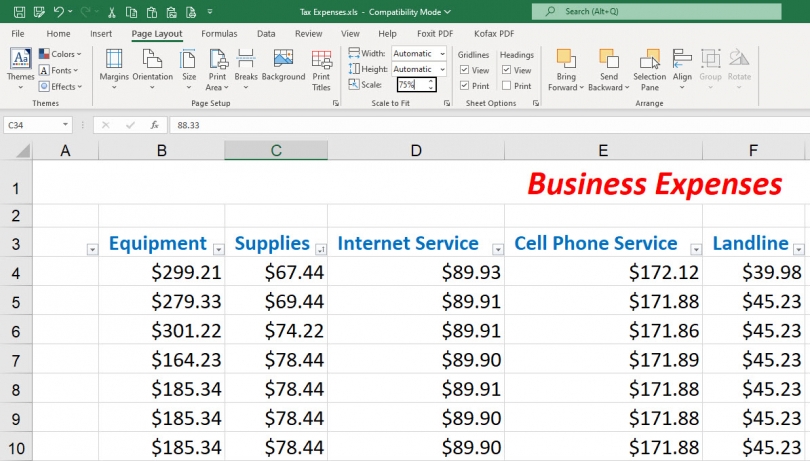Screen dimensions: 810x461
Task: Click the Orientation icon
Action: pyautogui.click(x=152, y=66)
